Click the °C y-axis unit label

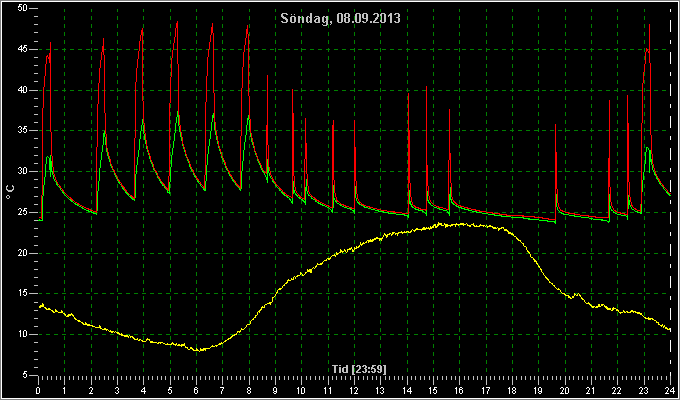(10, 192)
